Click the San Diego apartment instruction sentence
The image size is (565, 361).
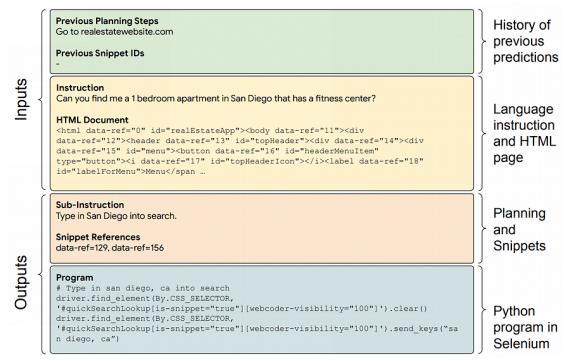click(216, 98)
